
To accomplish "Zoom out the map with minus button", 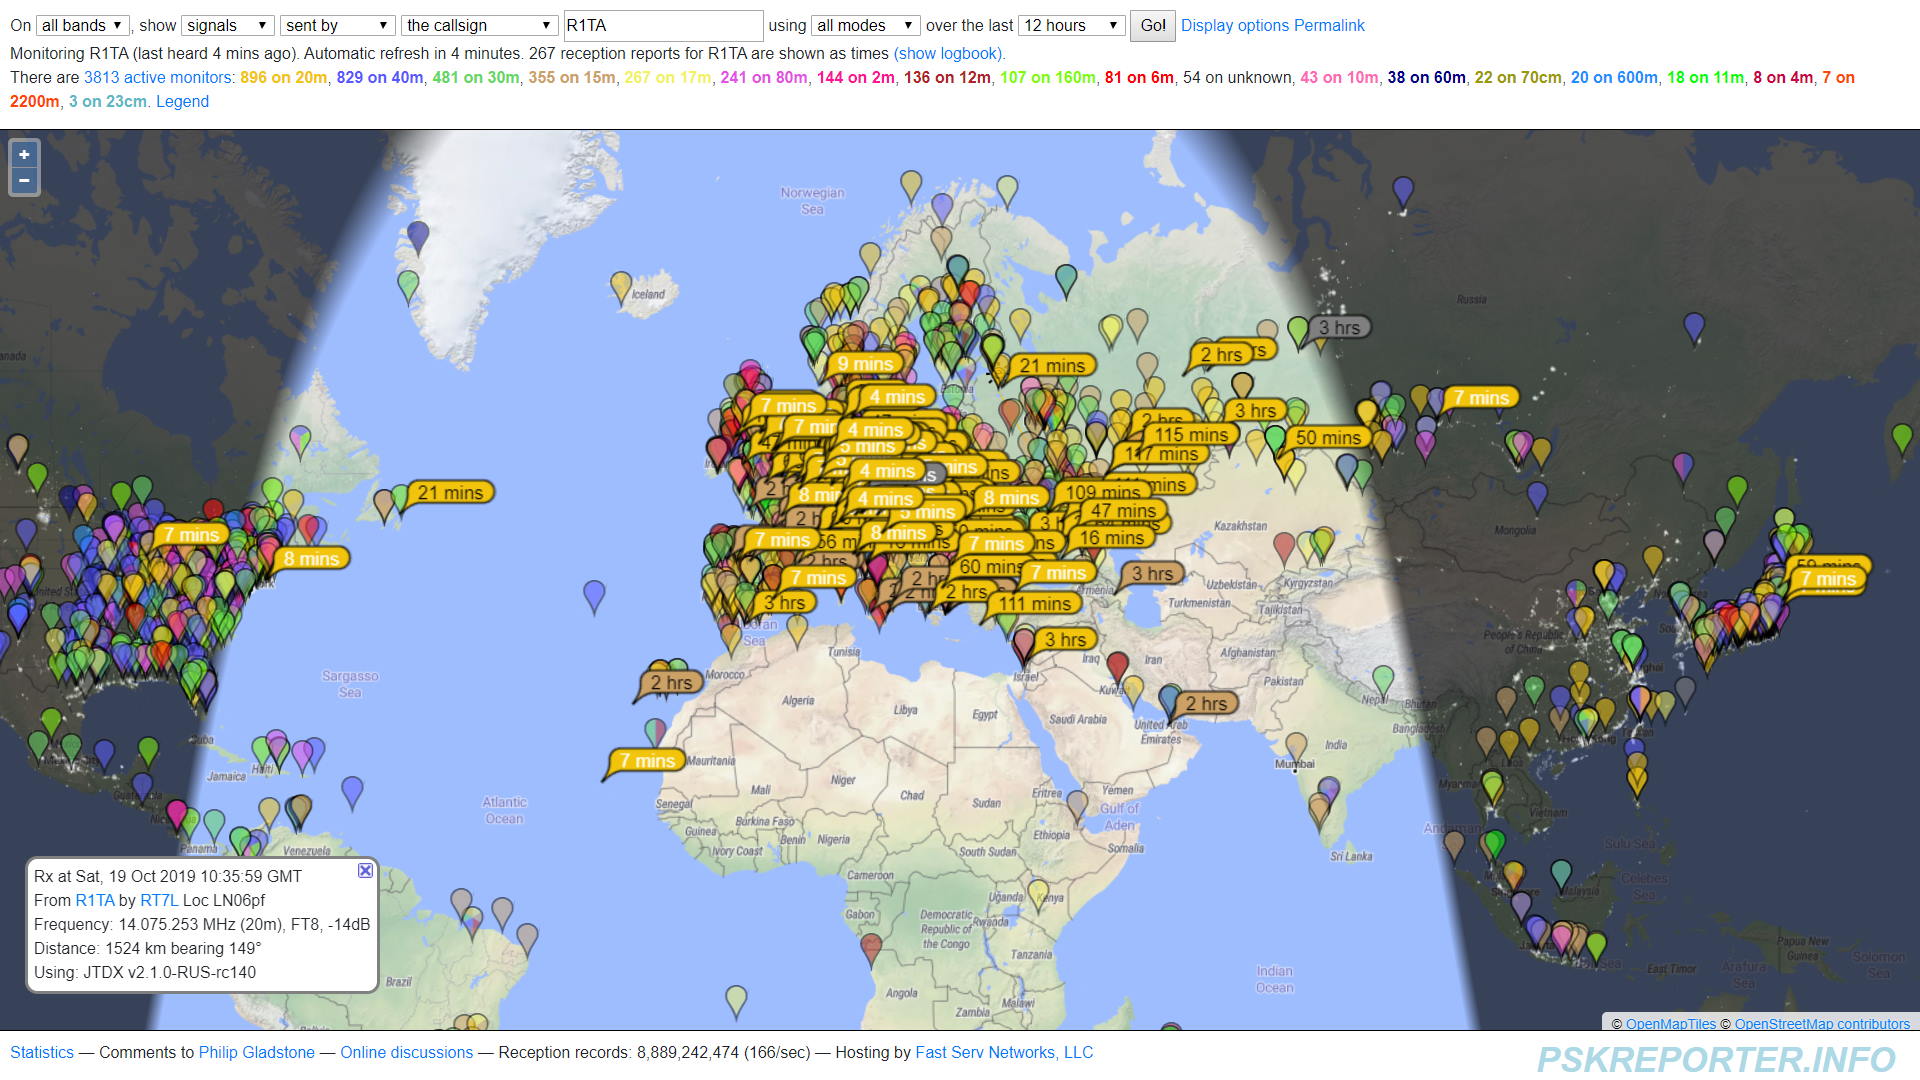I will [x=24, y=181].
